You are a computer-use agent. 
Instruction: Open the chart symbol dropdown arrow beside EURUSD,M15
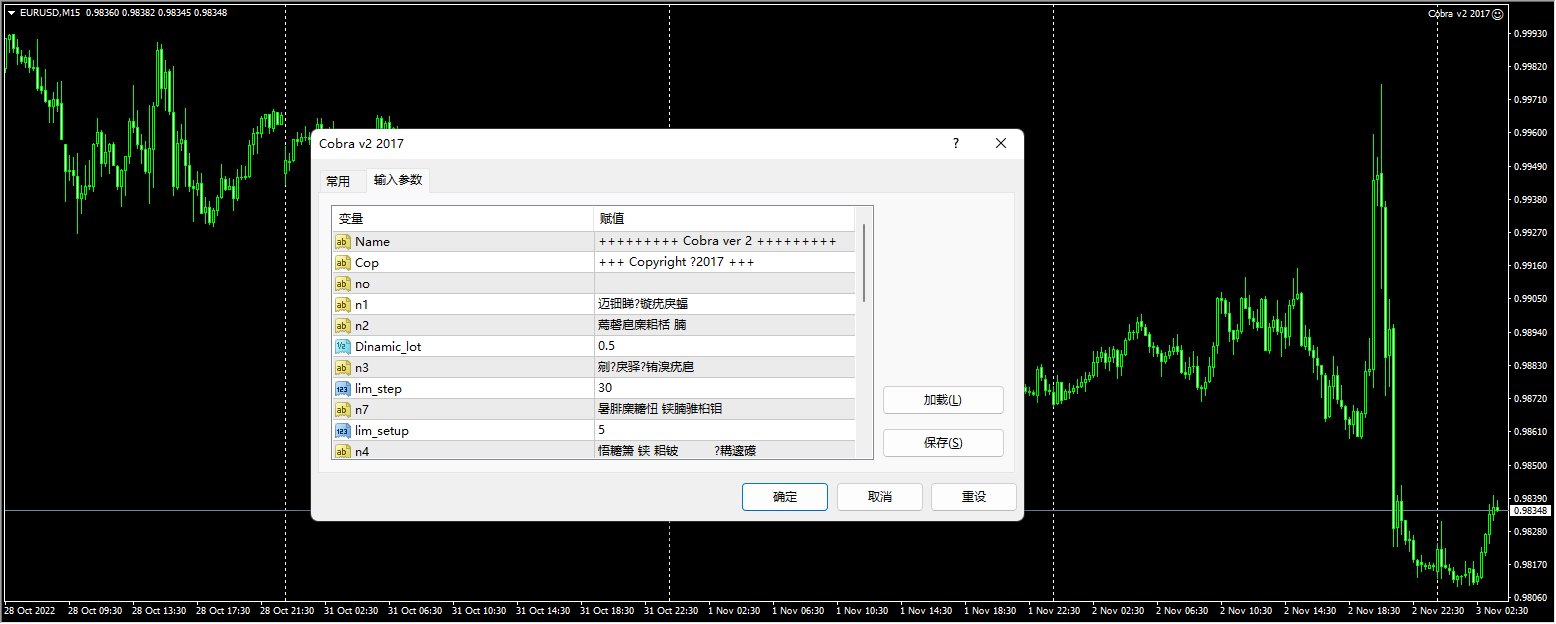click(x=11, y=13)
